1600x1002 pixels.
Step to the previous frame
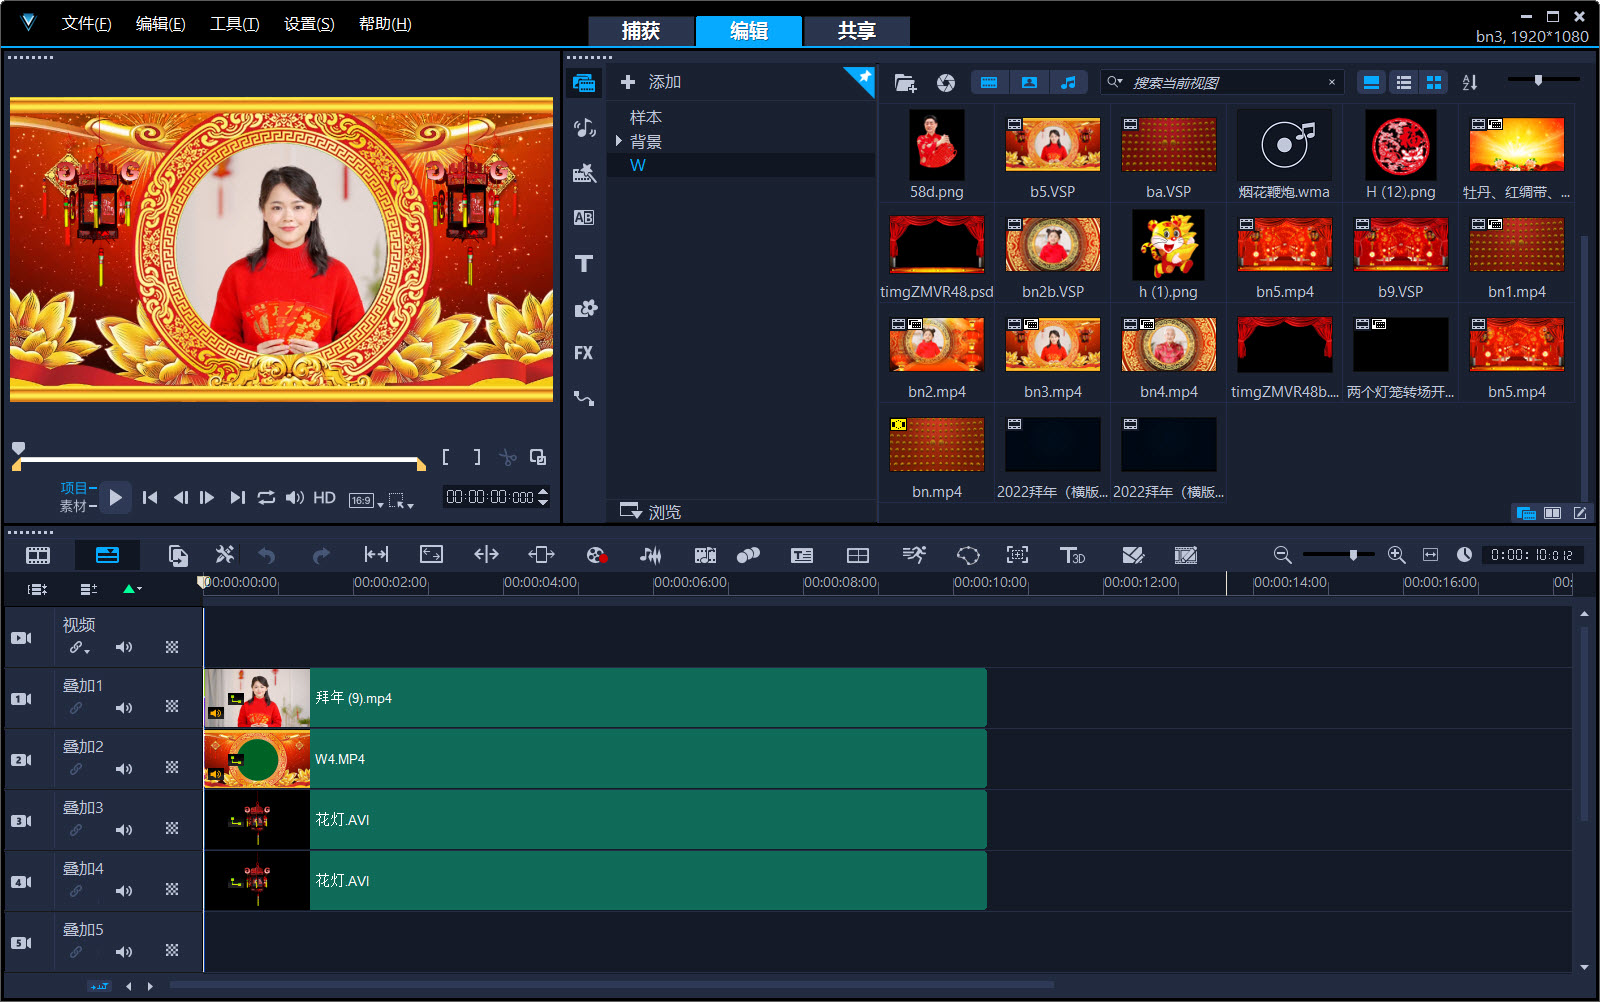pyautogui.click(x=180, y=497)
